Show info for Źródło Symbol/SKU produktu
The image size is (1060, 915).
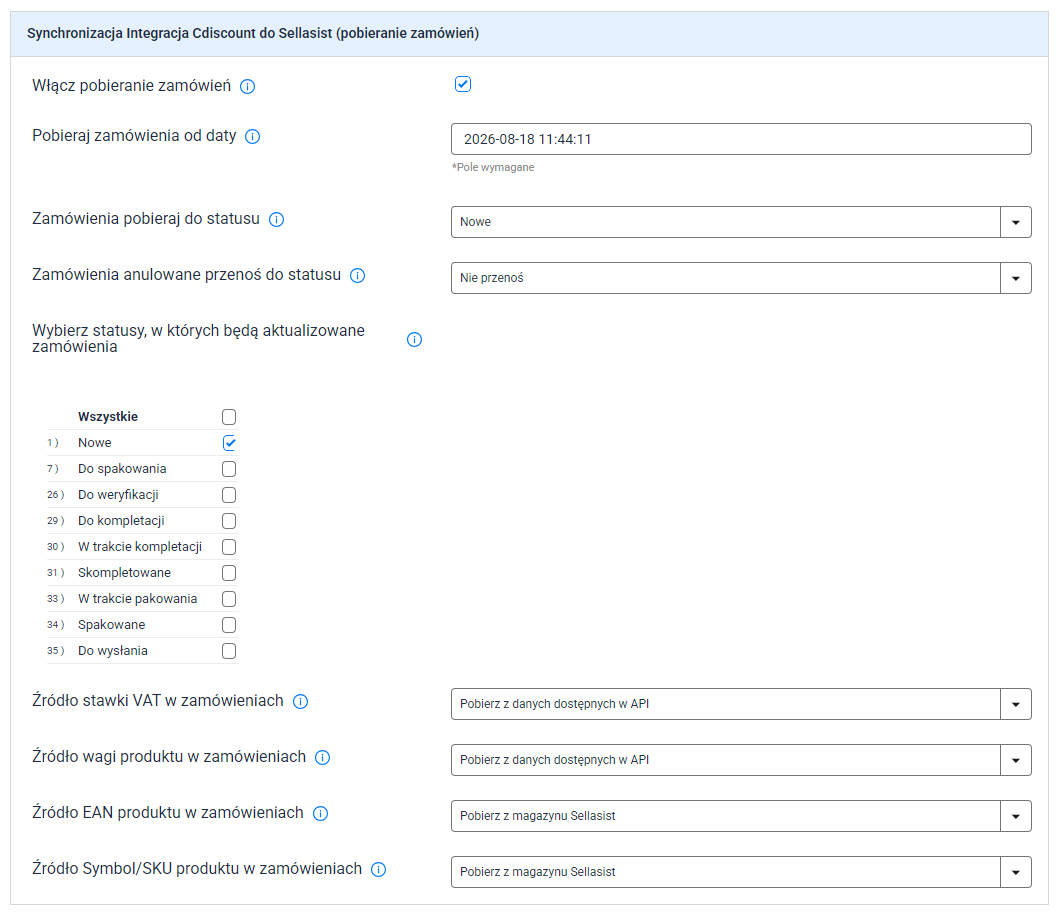coord(379,870)
